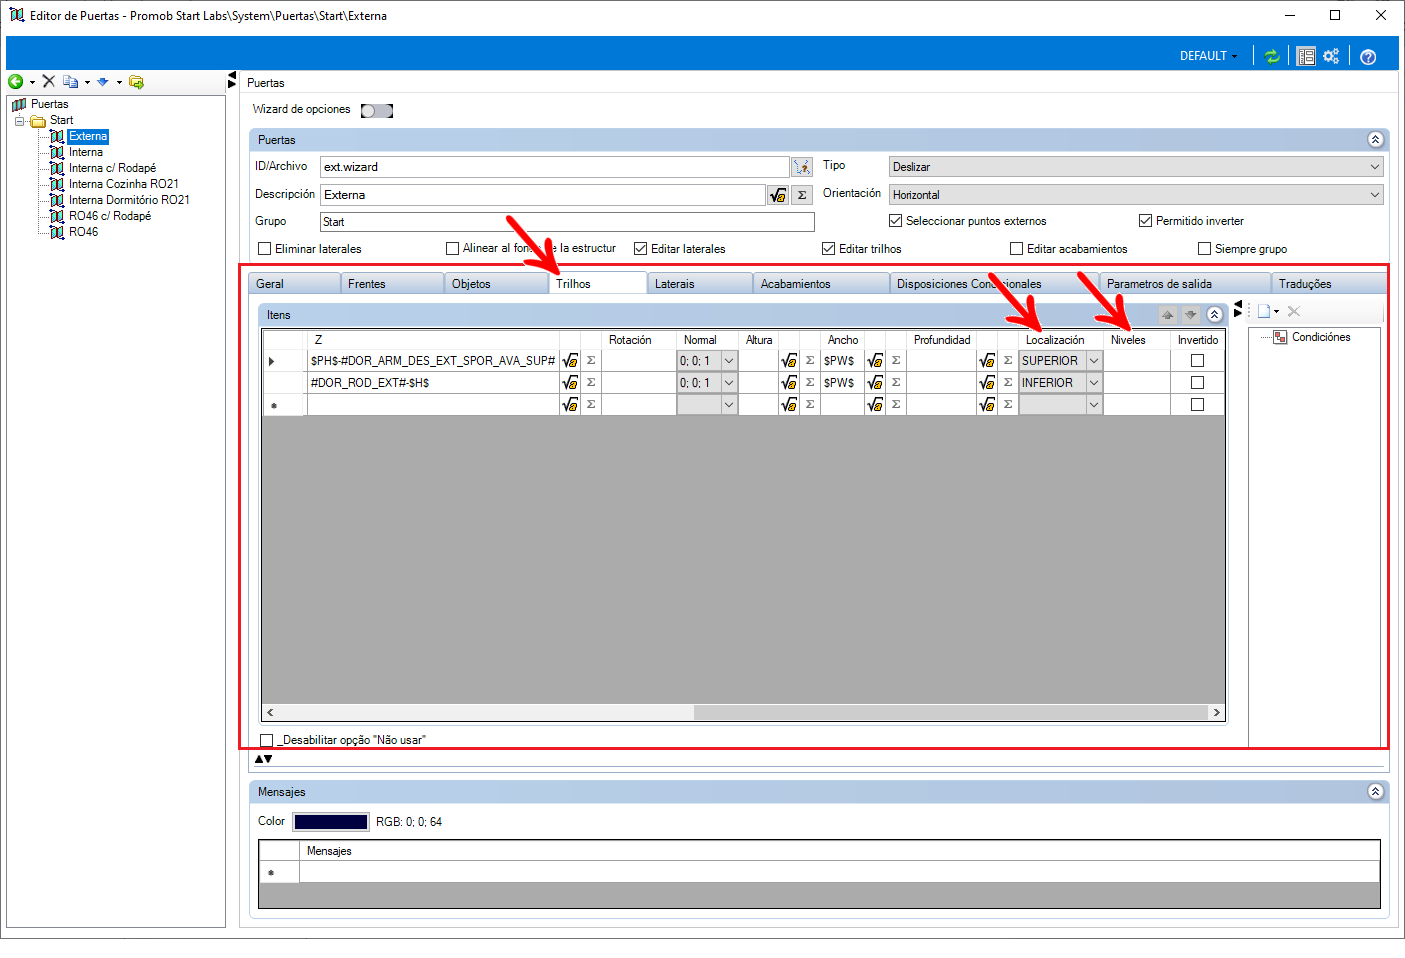Open the DEFAULT dropdown in the blue header
This screenshot has height=958, width=1405.
pyautogui.click(x=1209, y=56)
